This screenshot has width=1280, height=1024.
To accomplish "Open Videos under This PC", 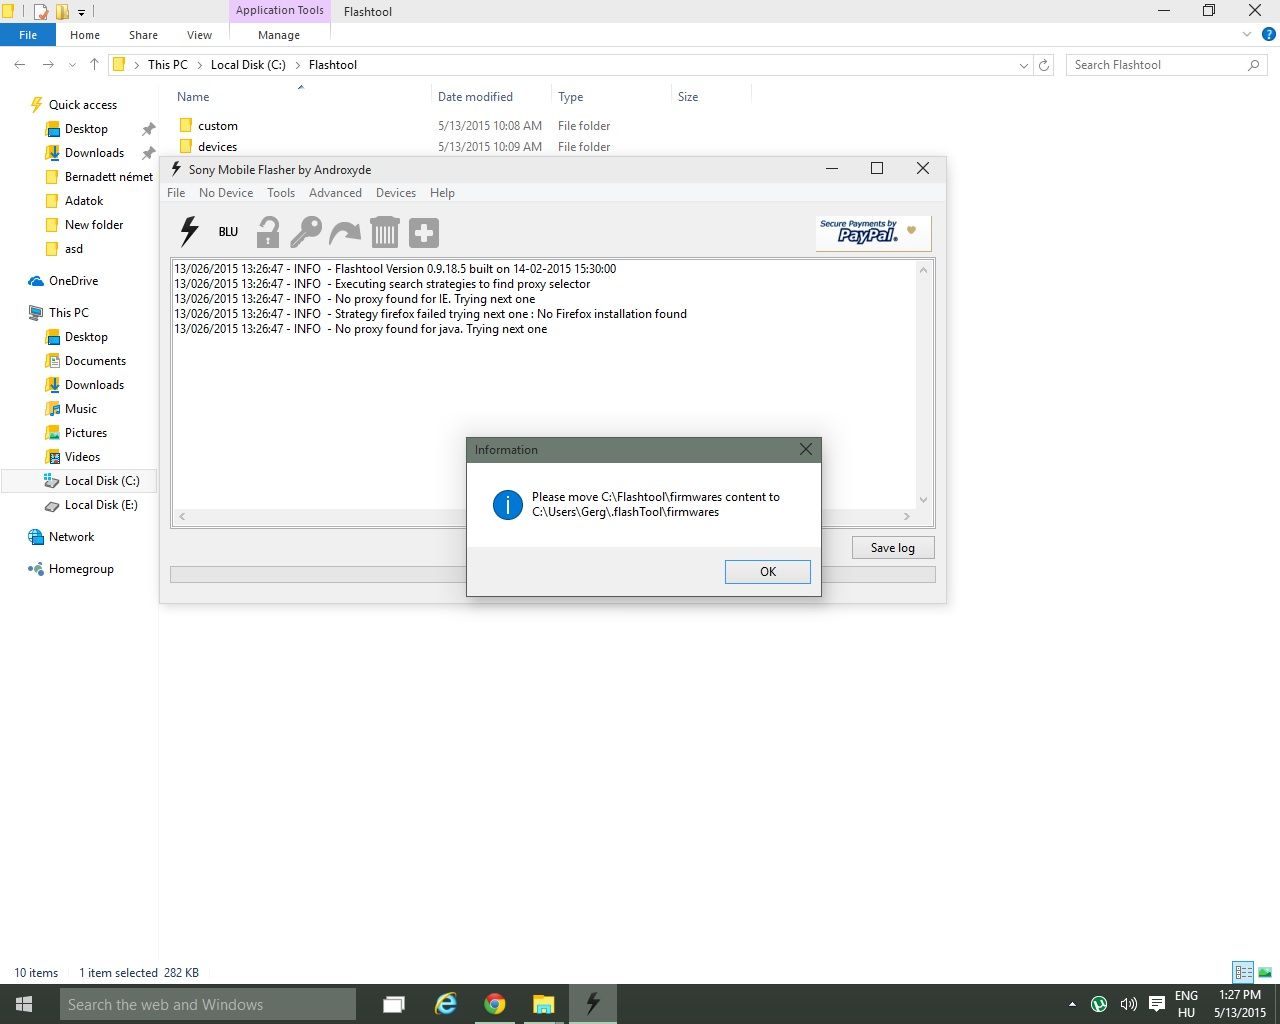I will (x=82, y=457).
